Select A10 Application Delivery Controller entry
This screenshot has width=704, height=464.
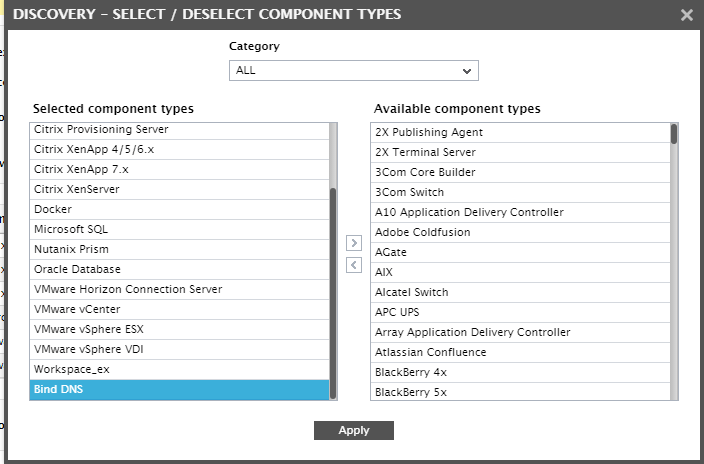click(x=520, y=212)
